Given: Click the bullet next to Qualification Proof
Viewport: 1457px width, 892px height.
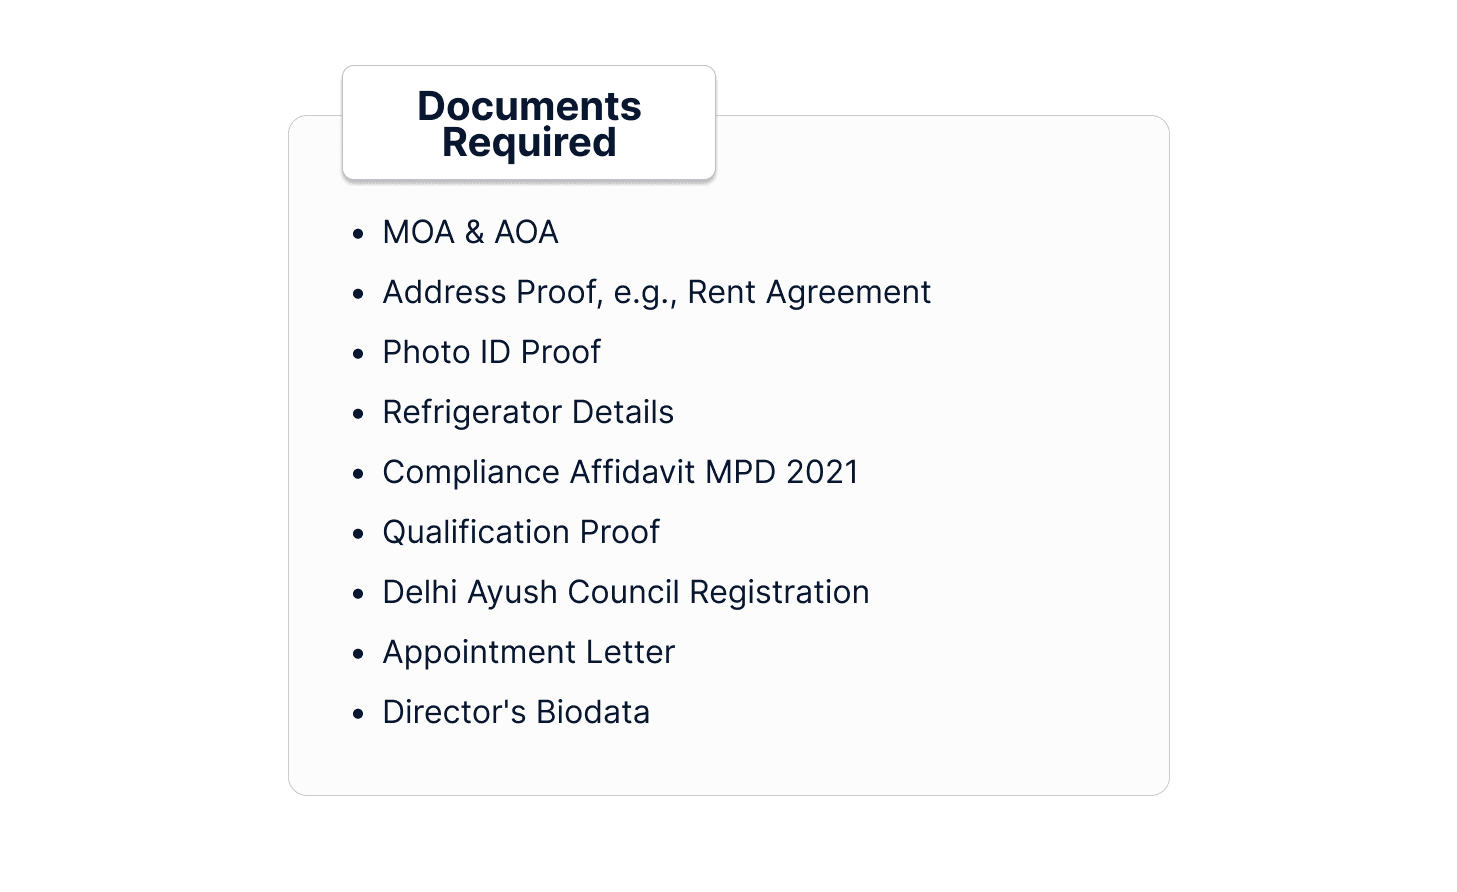Looking at the screenshot, I should 358,534.
